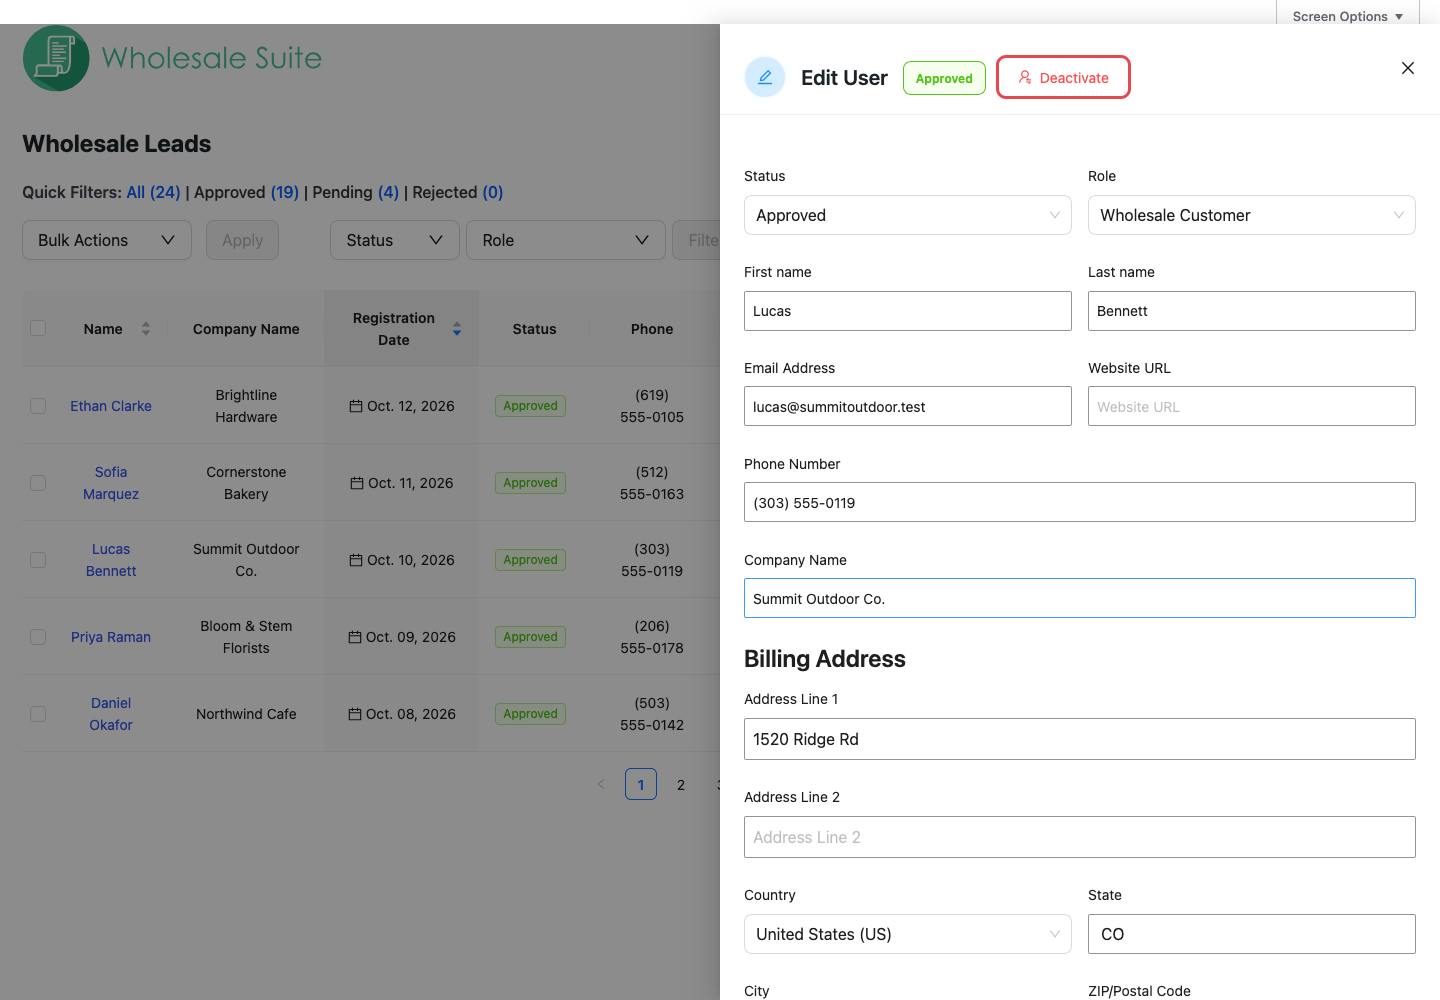Expand Screen Options tab

pos(1348,16)
